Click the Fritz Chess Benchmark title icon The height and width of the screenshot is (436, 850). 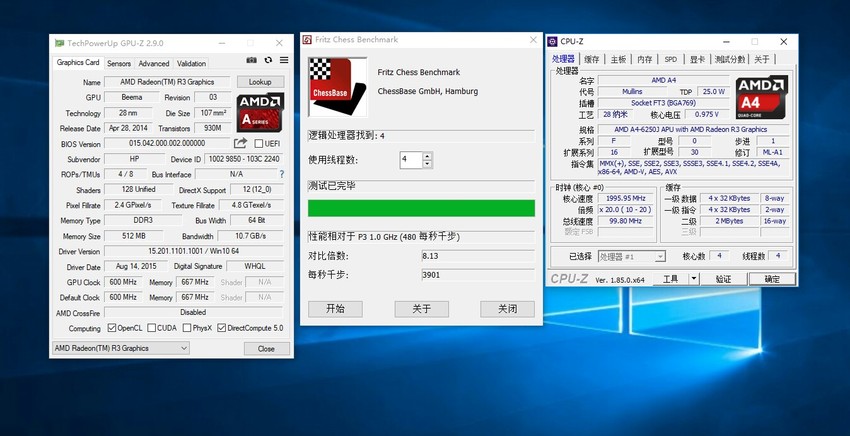(x=307, y=40)
